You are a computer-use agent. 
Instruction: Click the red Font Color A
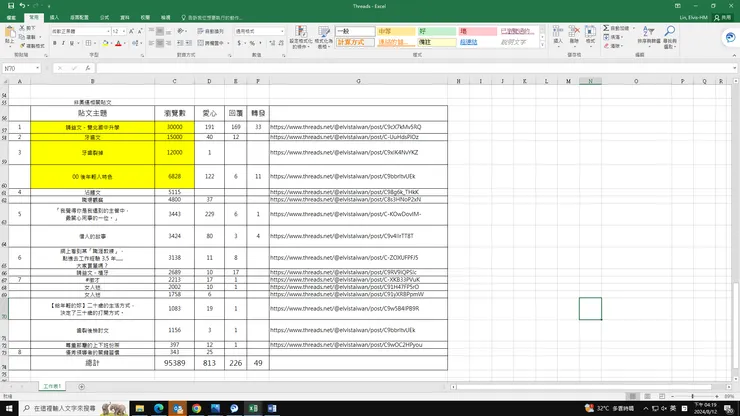pyautogui.click(x=118, y=43)
